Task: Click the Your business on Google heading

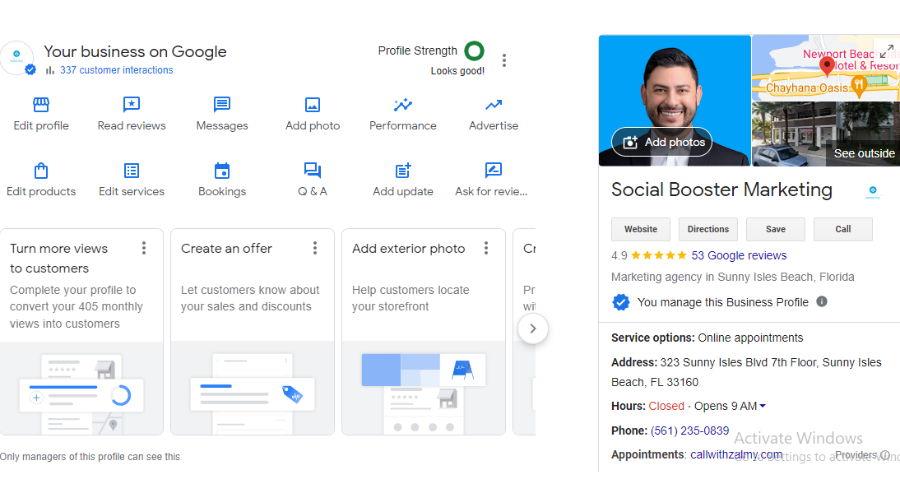Action: (135, 52)
